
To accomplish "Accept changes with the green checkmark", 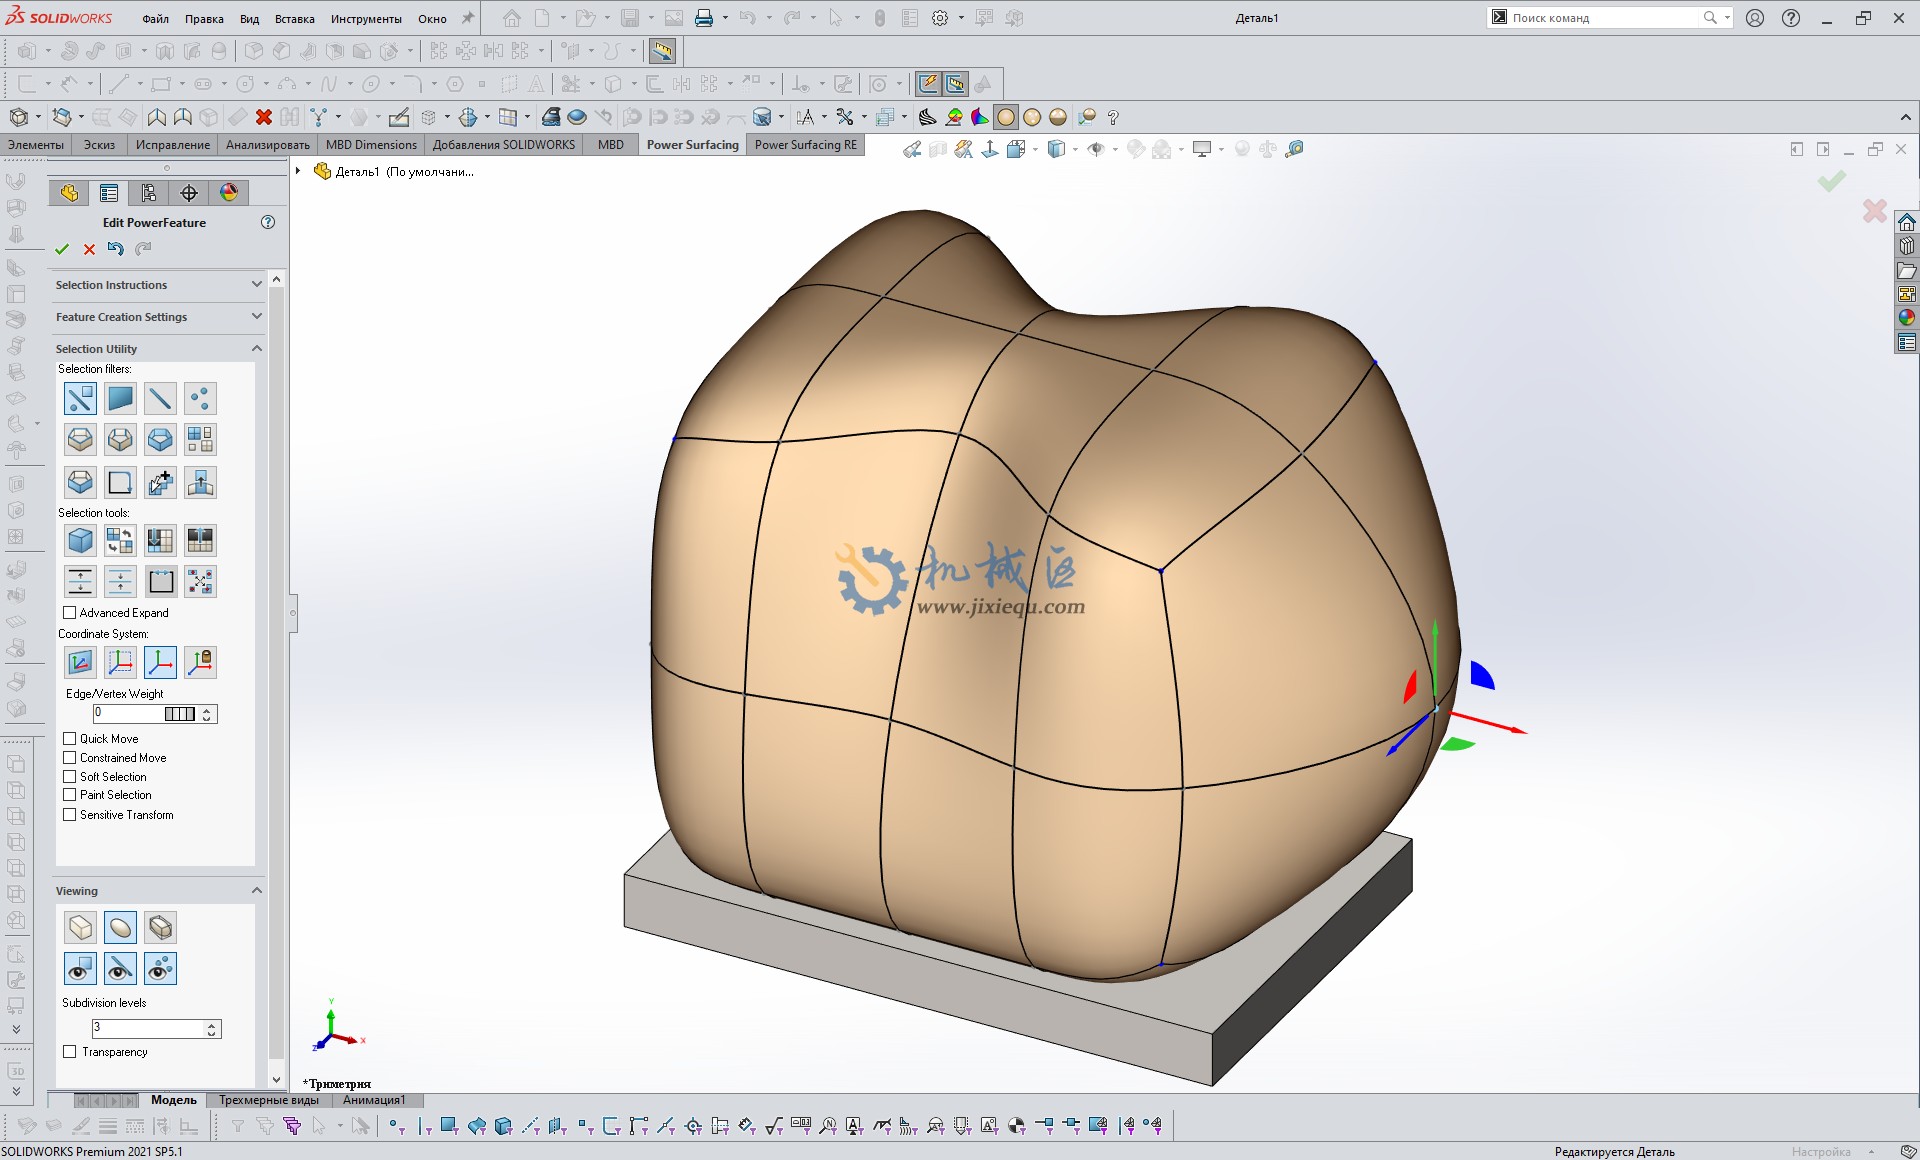I will click(62, 249).
